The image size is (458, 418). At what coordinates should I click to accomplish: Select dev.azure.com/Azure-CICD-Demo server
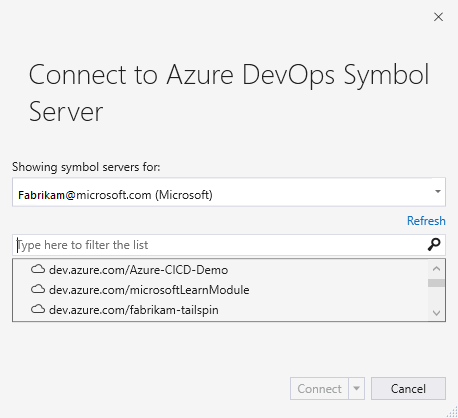pyautogui.click(x=138, y=270)
